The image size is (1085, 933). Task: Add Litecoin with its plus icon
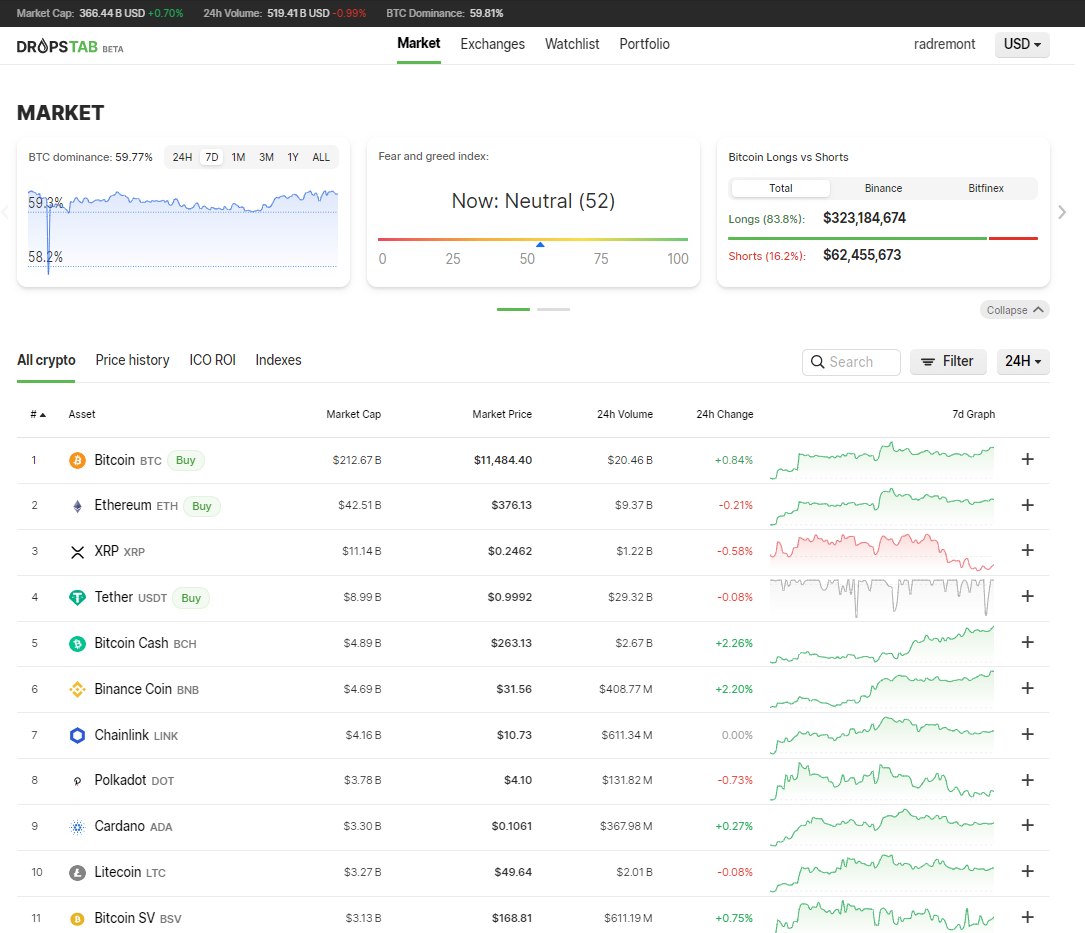pyautogui.click(x=1028, y=871)
